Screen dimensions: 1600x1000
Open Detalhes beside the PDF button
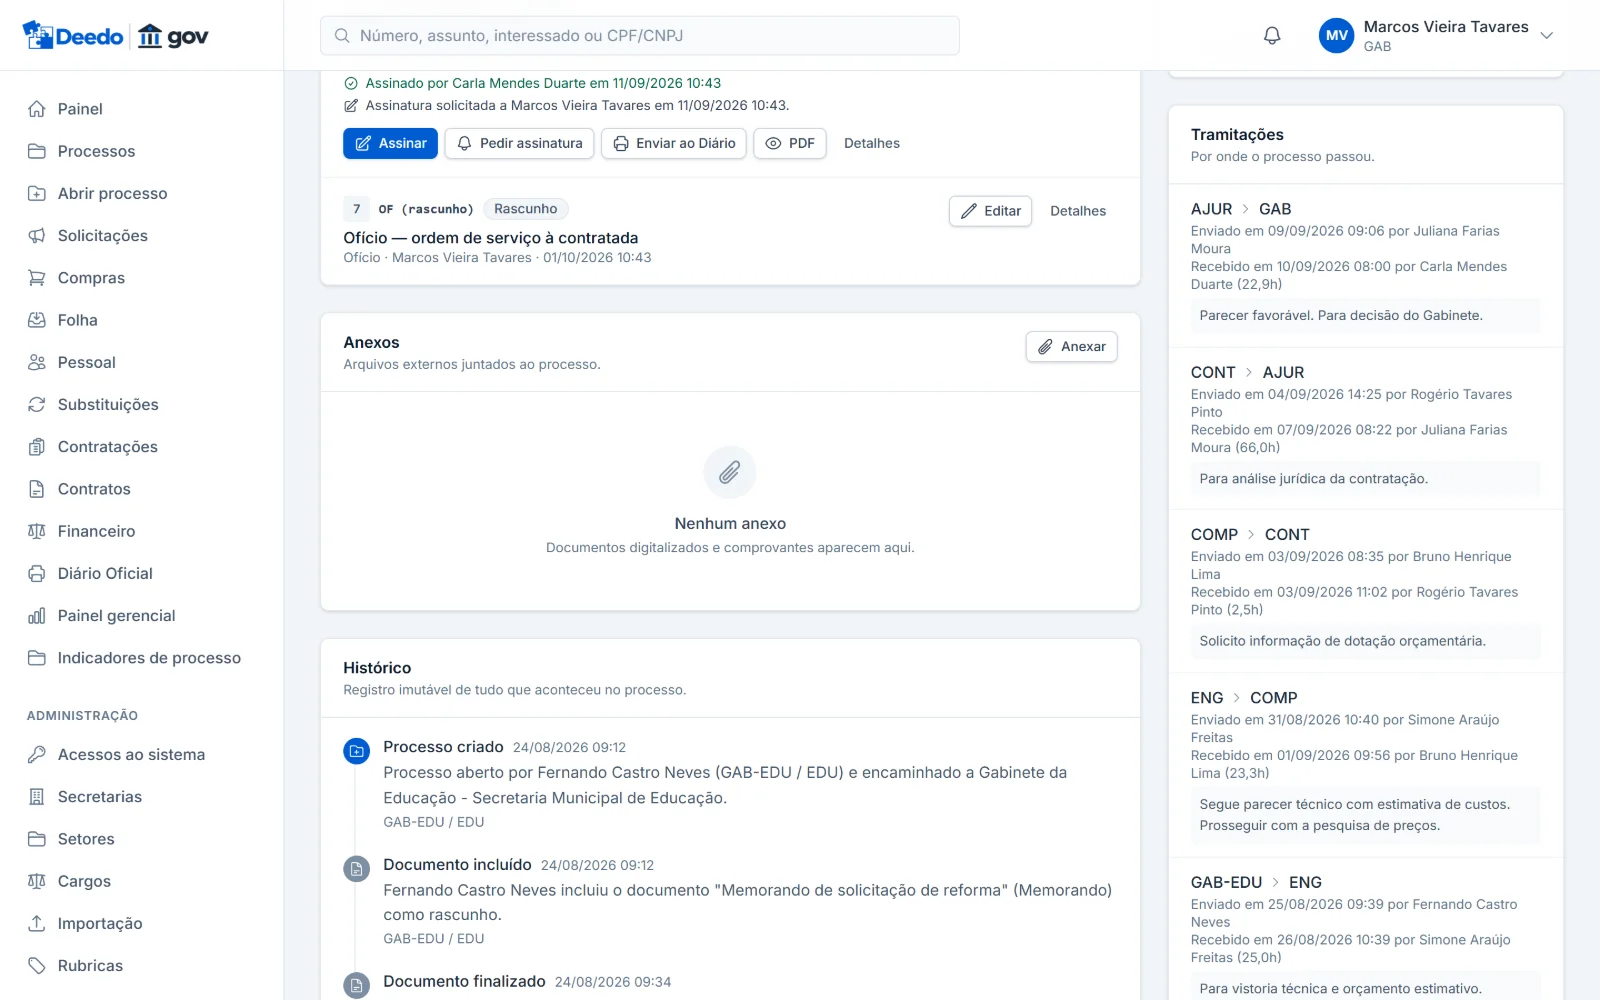point(872,143)
